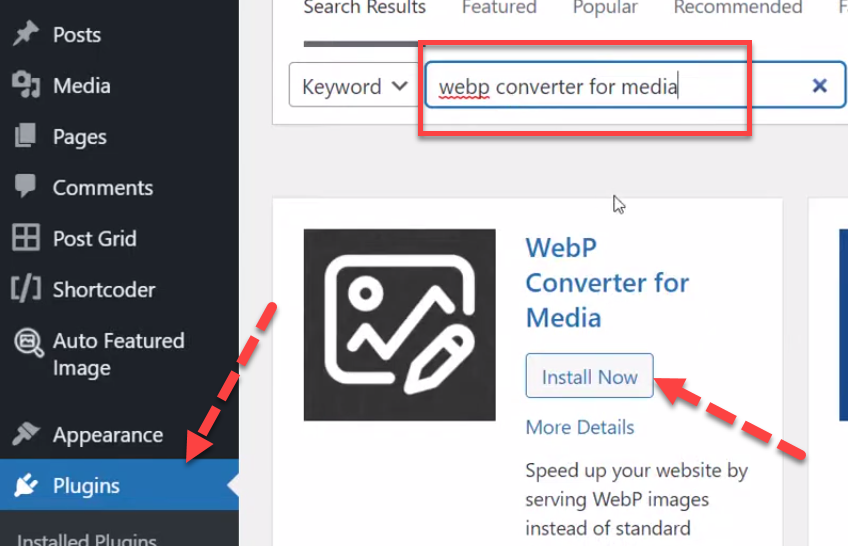Image resolution: width=848 pixels, height=546 pixels.
Task: Open the Installed Plugins submenu link
Action: (87, 539)
